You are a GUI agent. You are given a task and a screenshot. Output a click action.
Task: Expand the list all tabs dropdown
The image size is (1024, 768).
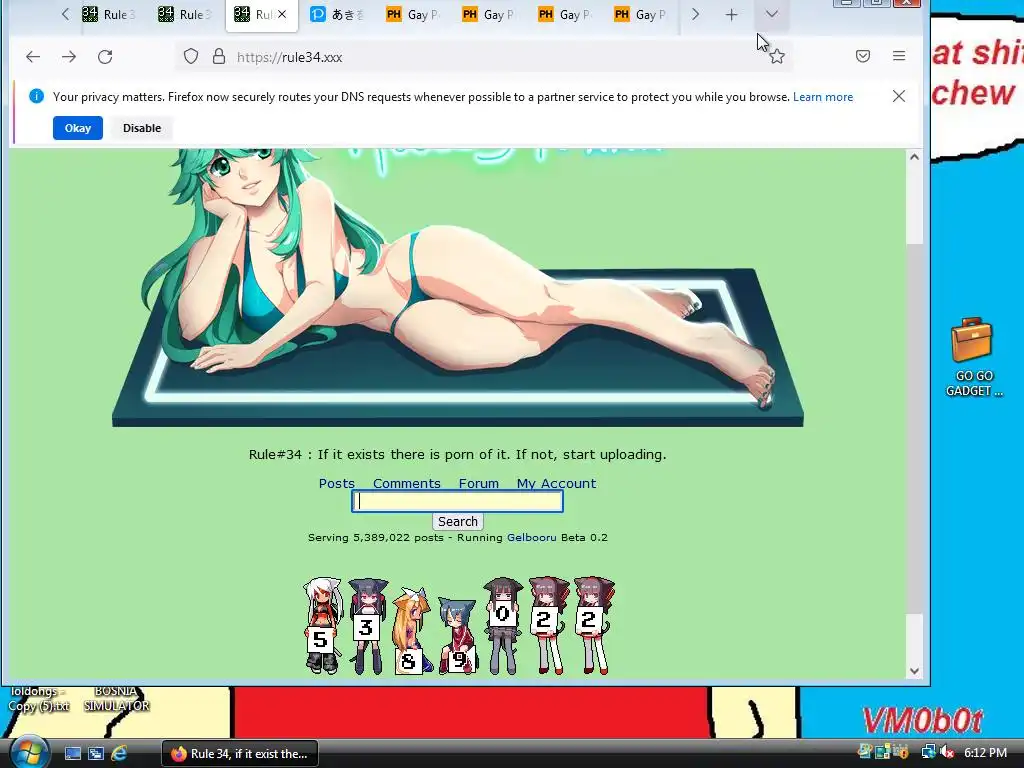coord(771,14)
